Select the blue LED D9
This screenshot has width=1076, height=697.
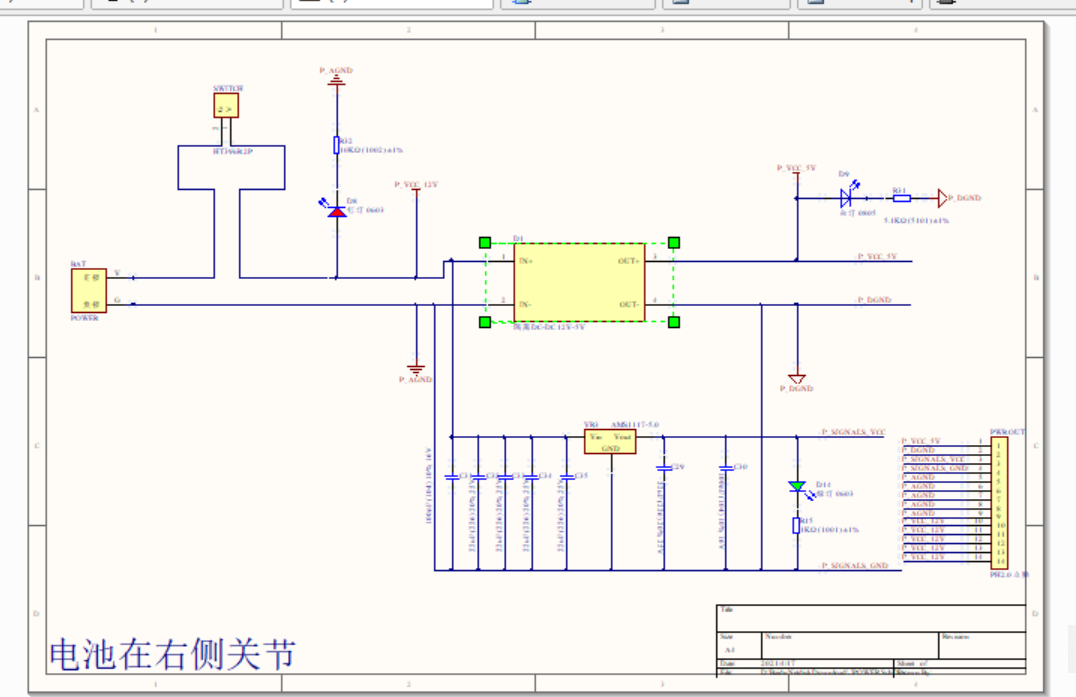tap(846, 198)
